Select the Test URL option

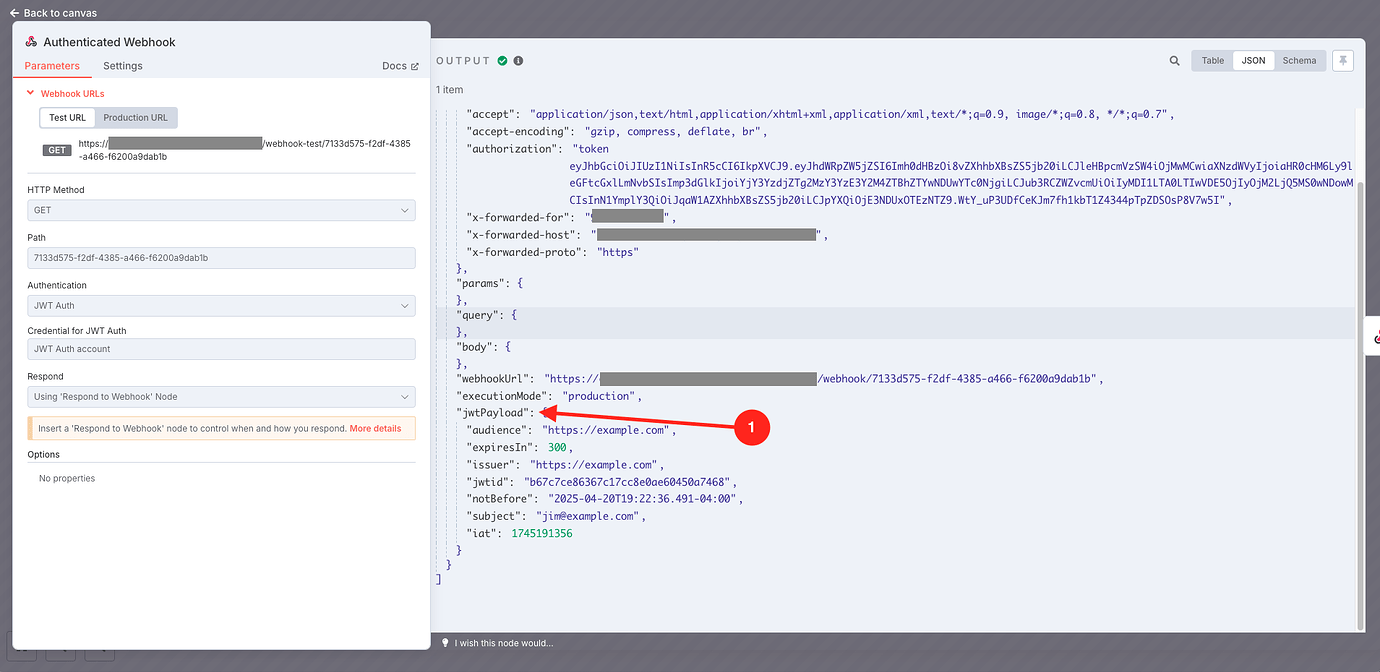click(66, 117)
